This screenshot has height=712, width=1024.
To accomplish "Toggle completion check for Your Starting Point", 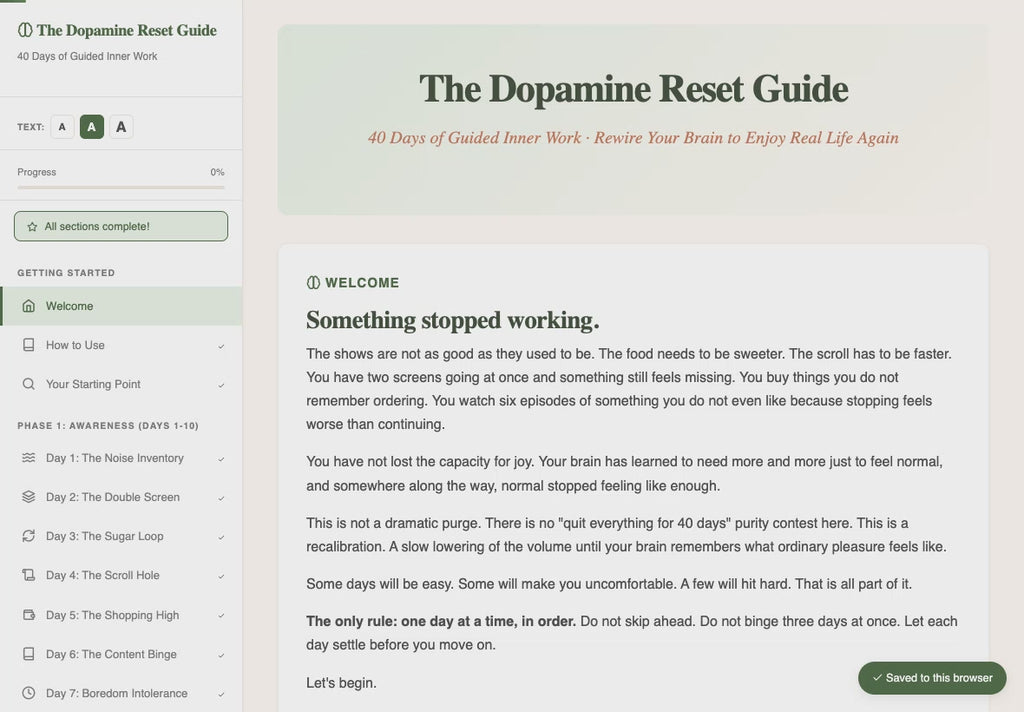I will tap(221, 385).
